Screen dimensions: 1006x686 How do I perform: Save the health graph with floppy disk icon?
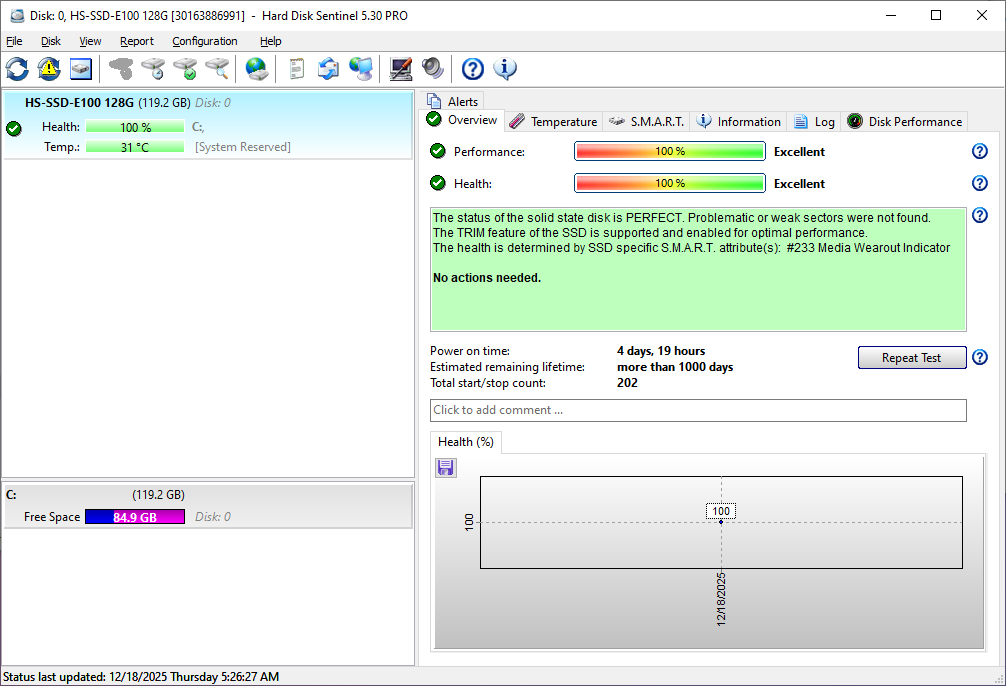[x=446, y=467]
